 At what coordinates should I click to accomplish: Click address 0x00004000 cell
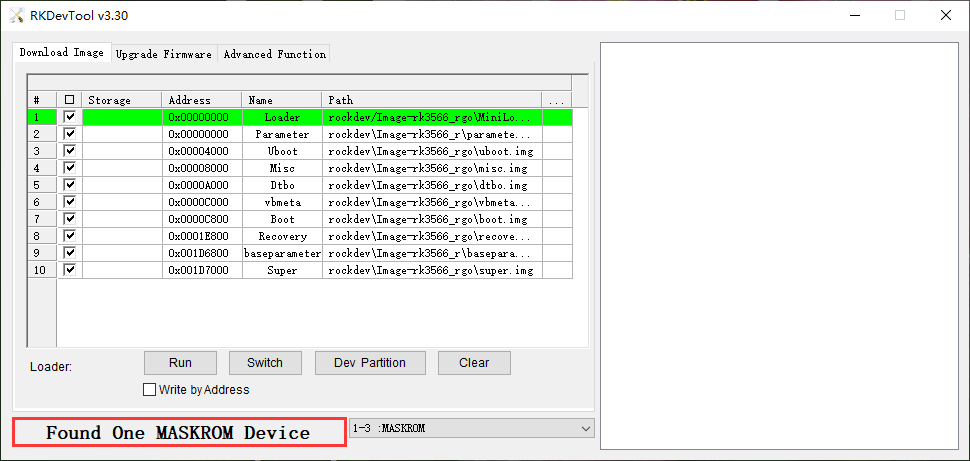(202, 151)
